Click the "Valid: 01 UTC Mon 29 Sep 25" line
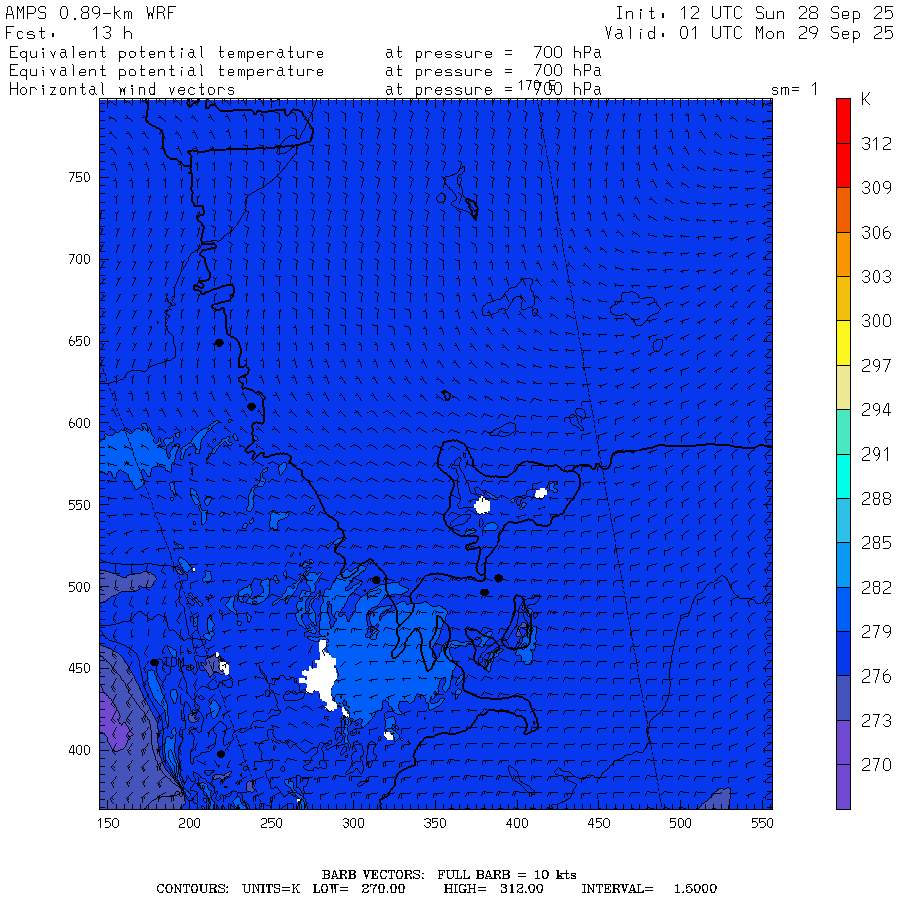900x900 pixels. point(749,33)
